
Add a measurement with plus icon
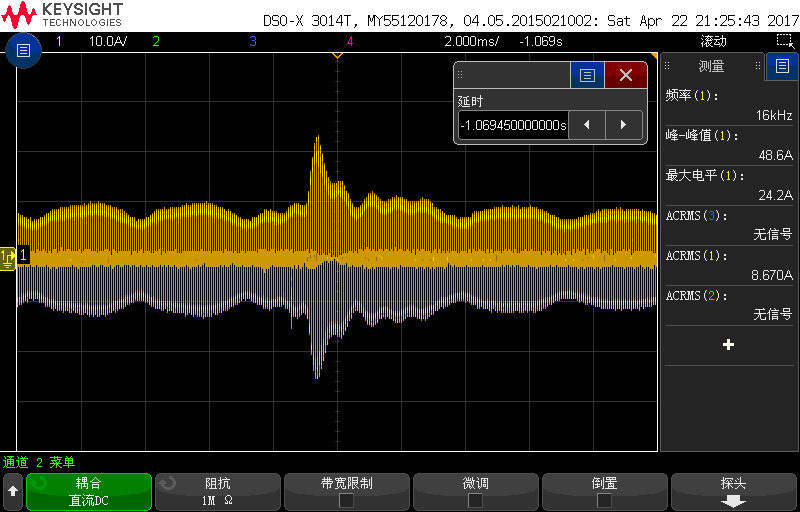click(729, 345)
